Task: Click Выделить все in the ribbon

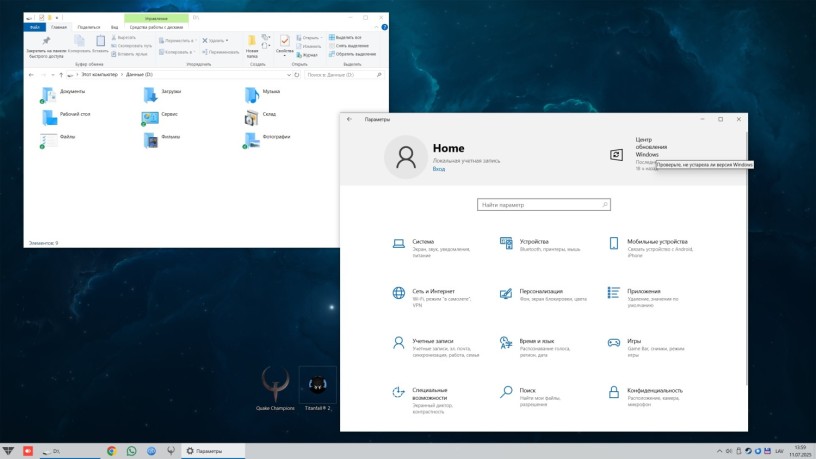Action: coord(346,36)
